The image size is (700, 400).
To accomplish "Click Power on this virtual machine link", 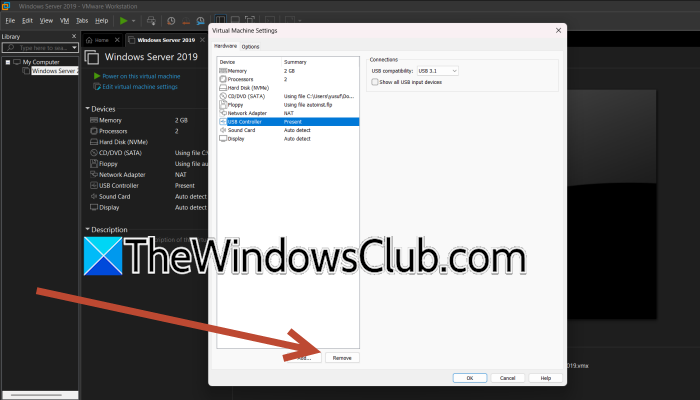I will coord(141,76).
